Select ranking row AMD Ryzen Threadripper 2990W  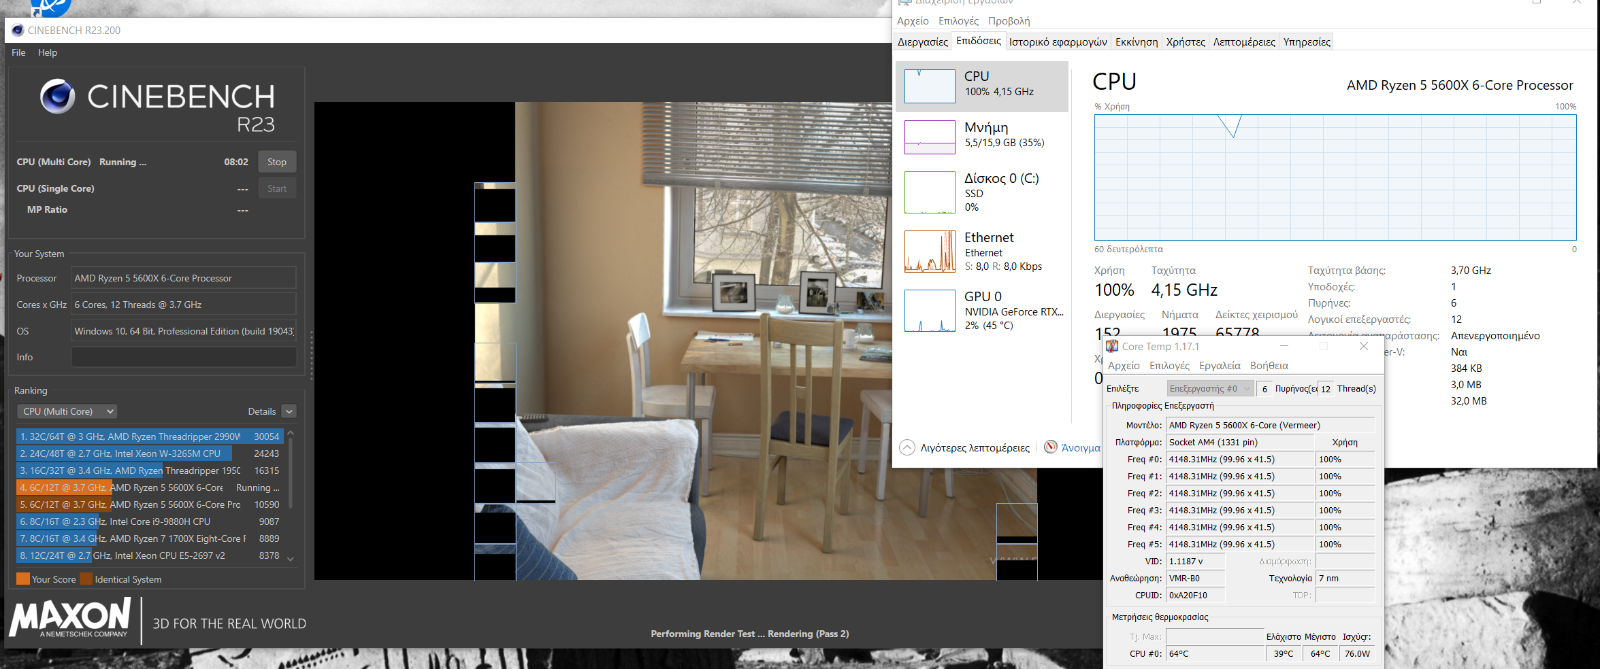[x=150, y=437]
